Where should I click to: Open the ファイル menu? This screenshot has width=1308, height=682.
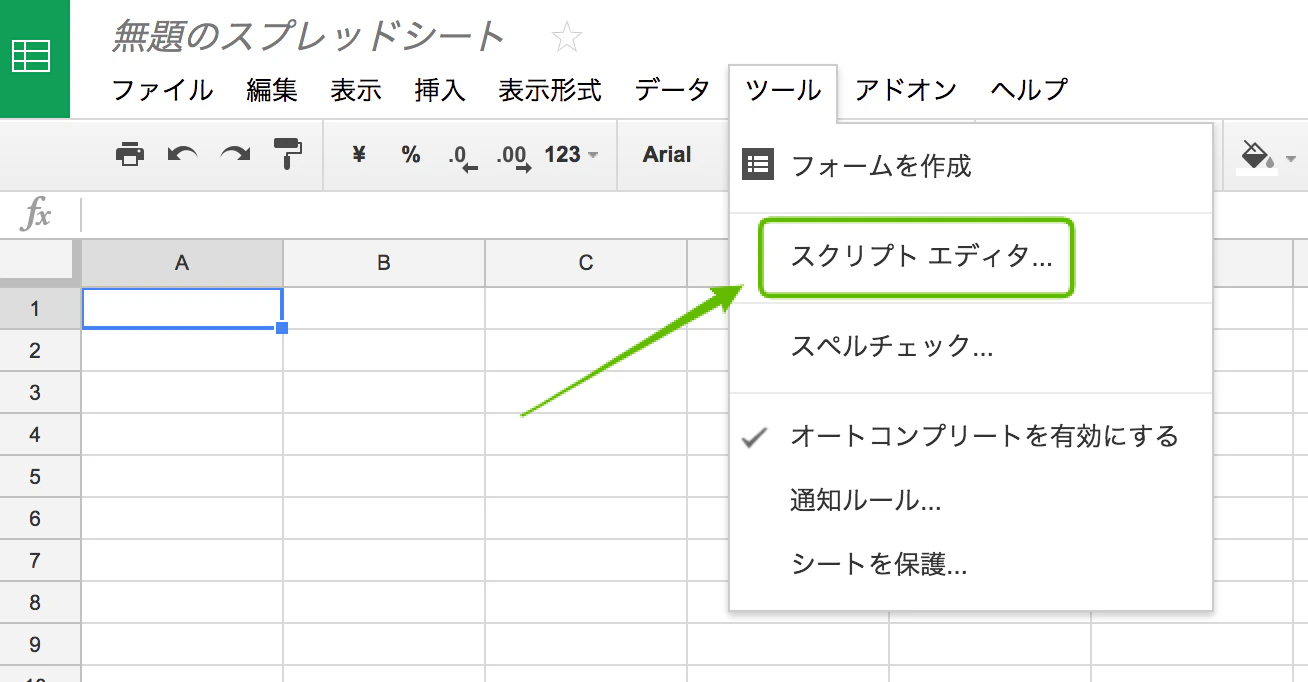[162, 90]
